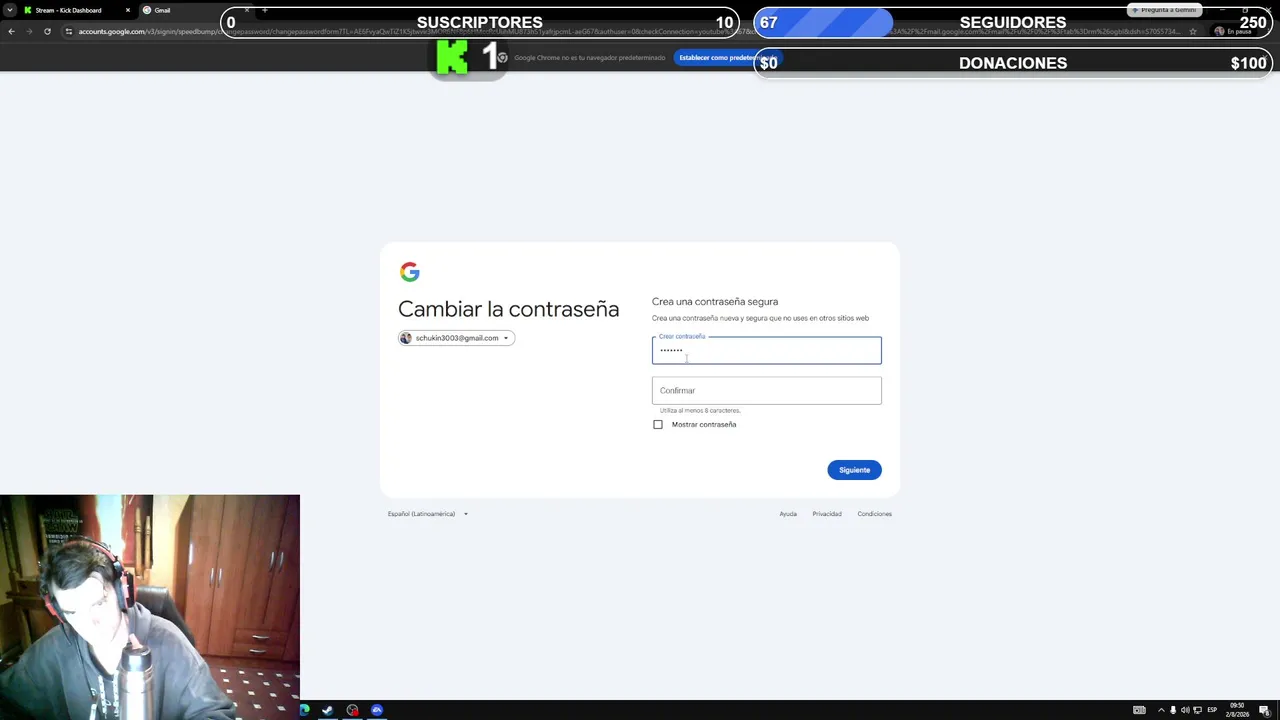This screenshot has width=1280, height=720.
Task: Click the Google logo on the card
Action: pyautogui.click(x=409, y=272)
